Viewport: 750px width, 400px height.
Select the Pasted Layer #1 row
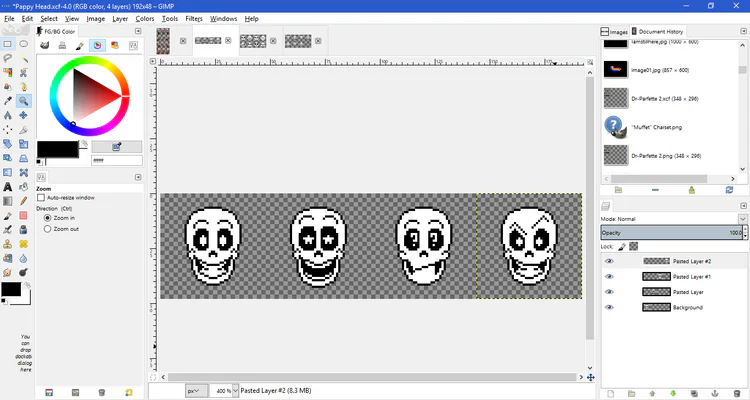(x=673, y=277)
